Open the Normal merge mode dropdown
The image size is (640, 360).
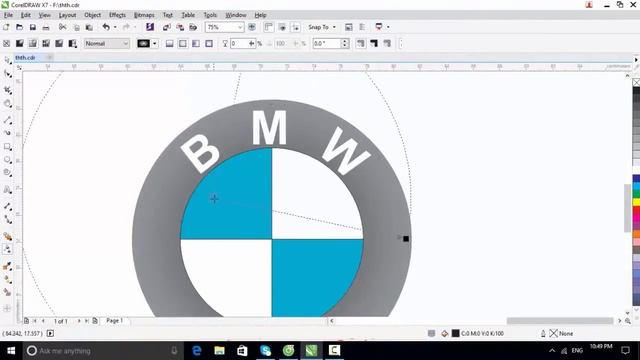point(125,43)
